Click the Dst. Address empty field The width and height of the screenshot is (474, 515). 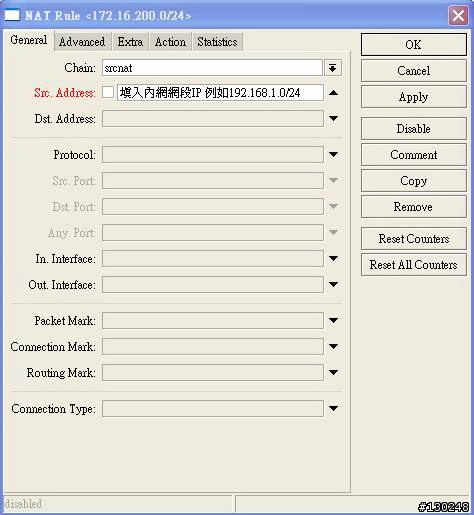213,119
